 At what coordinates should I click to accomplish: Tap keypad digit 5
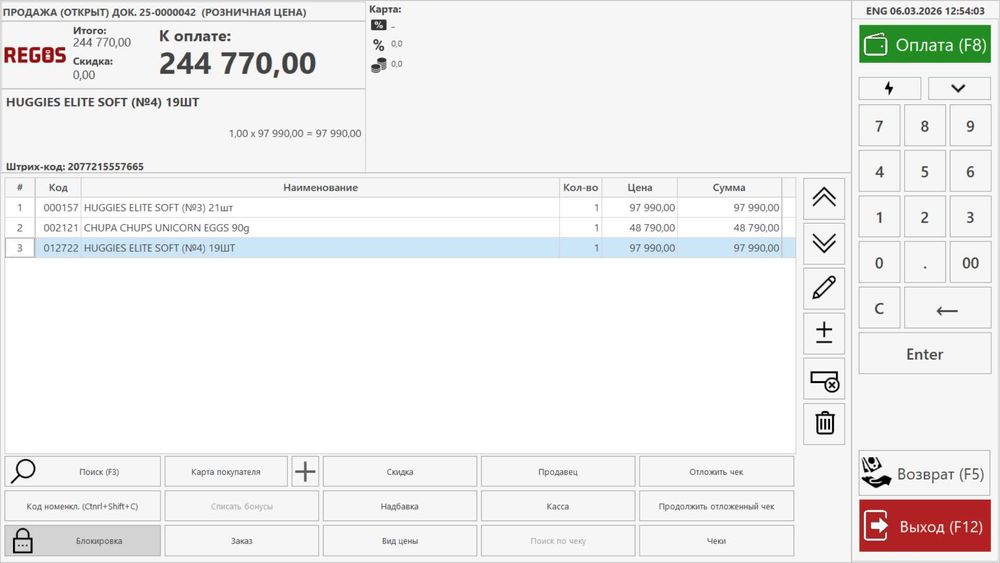[925, 172]
